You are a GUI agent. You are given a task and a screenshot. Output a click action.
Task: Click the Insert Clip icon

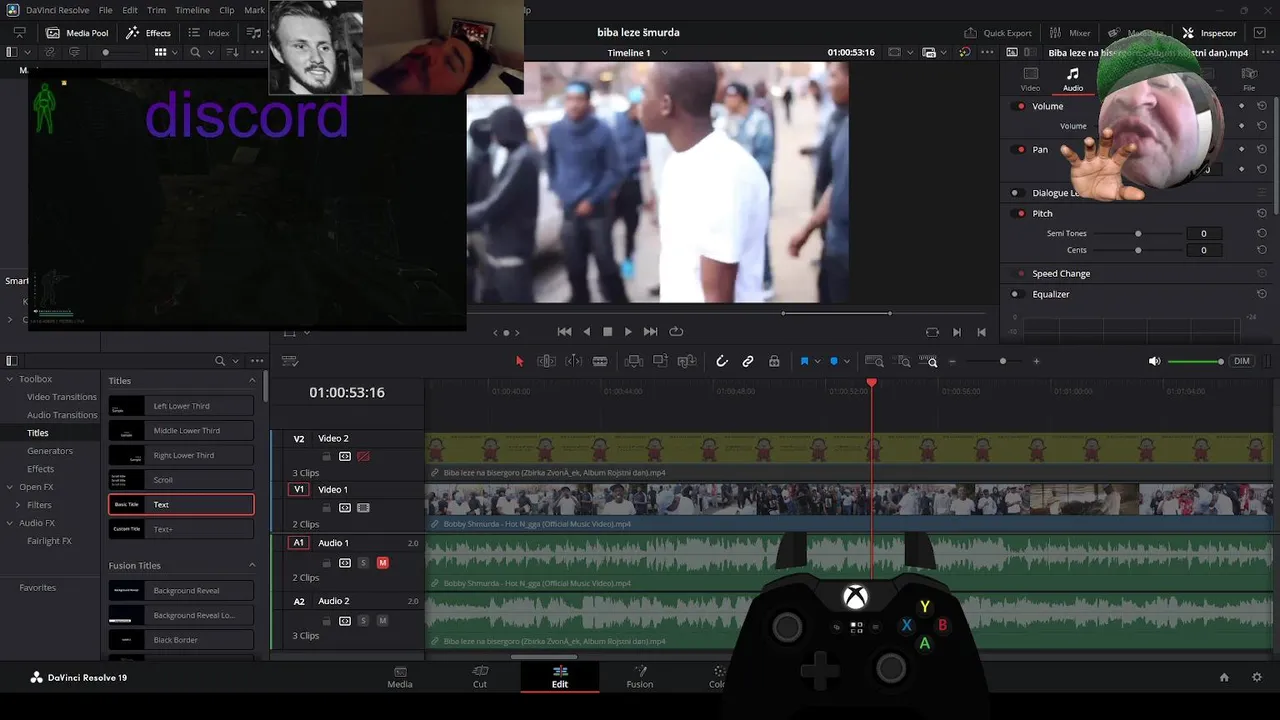tap(633, 361)
